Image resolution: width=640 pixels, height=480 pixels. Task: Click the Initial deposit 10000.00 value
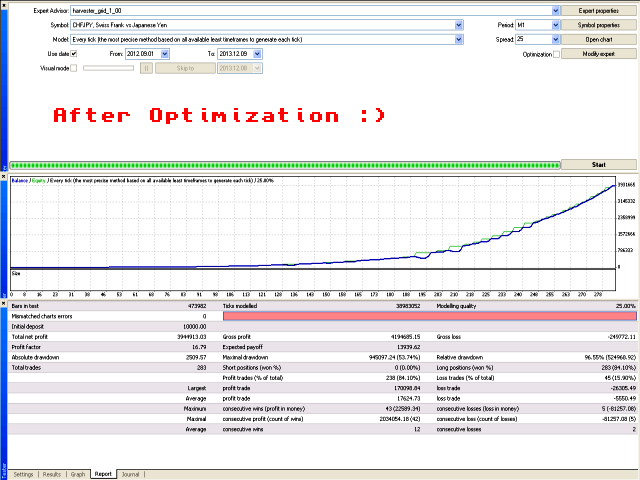pyautogui.click(x=195, y=327)
